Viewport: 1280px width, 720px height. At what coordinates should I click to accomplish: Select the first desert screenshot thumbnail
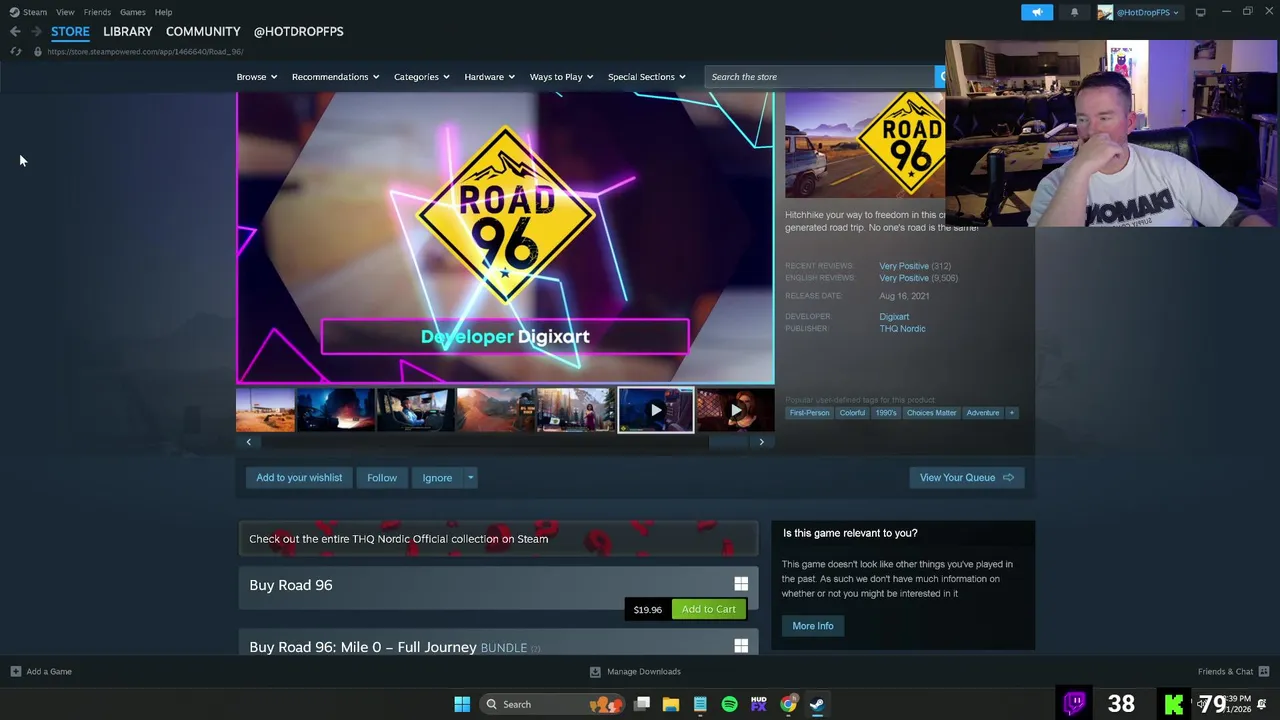265,410
